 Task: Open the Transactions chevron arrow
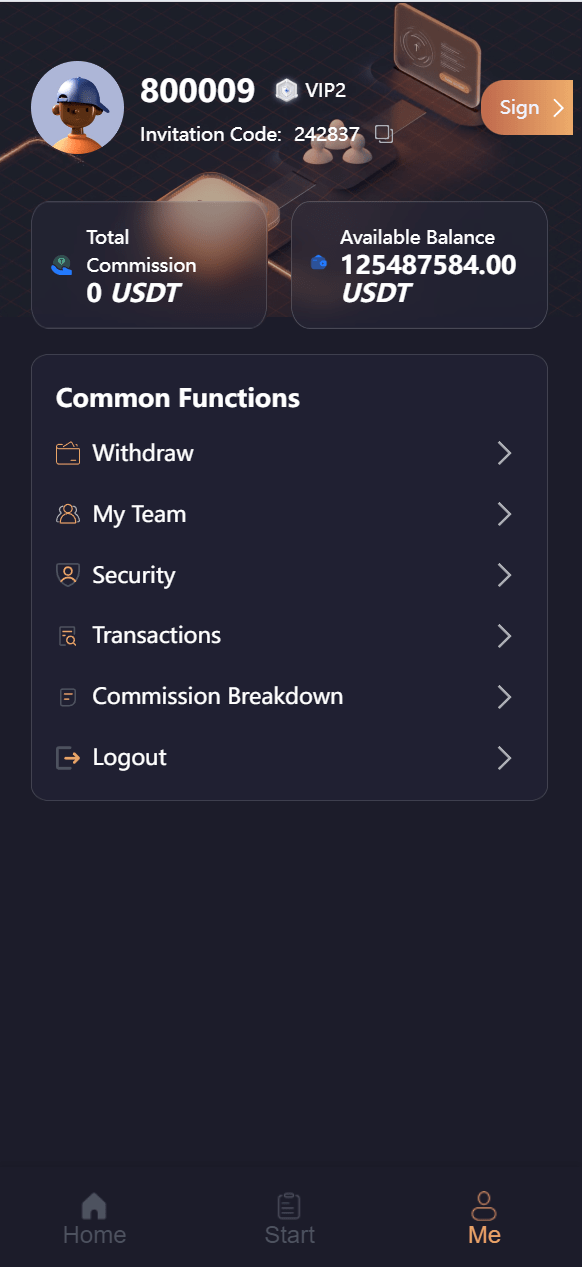(504, 636)
